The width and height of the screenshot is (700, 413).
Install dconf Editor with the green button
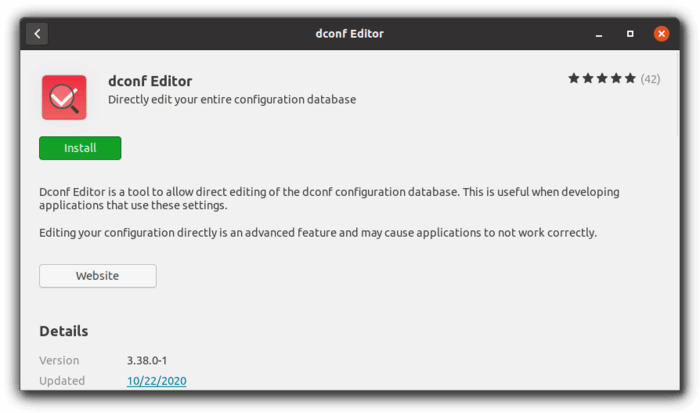80,148
